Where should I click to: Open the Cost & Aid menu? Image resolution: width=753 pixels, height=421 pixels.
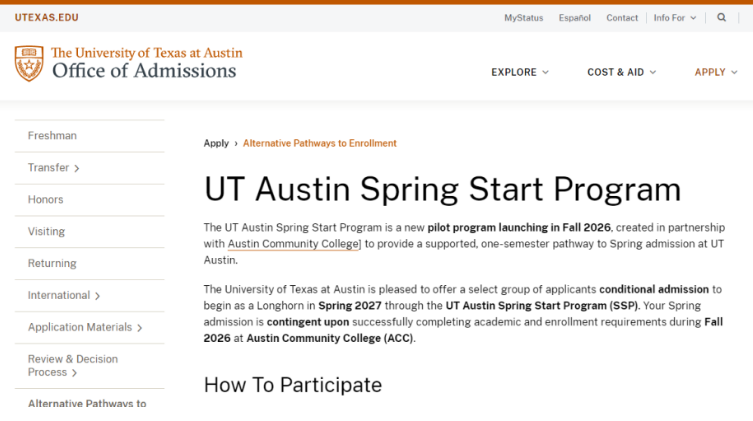621,72
